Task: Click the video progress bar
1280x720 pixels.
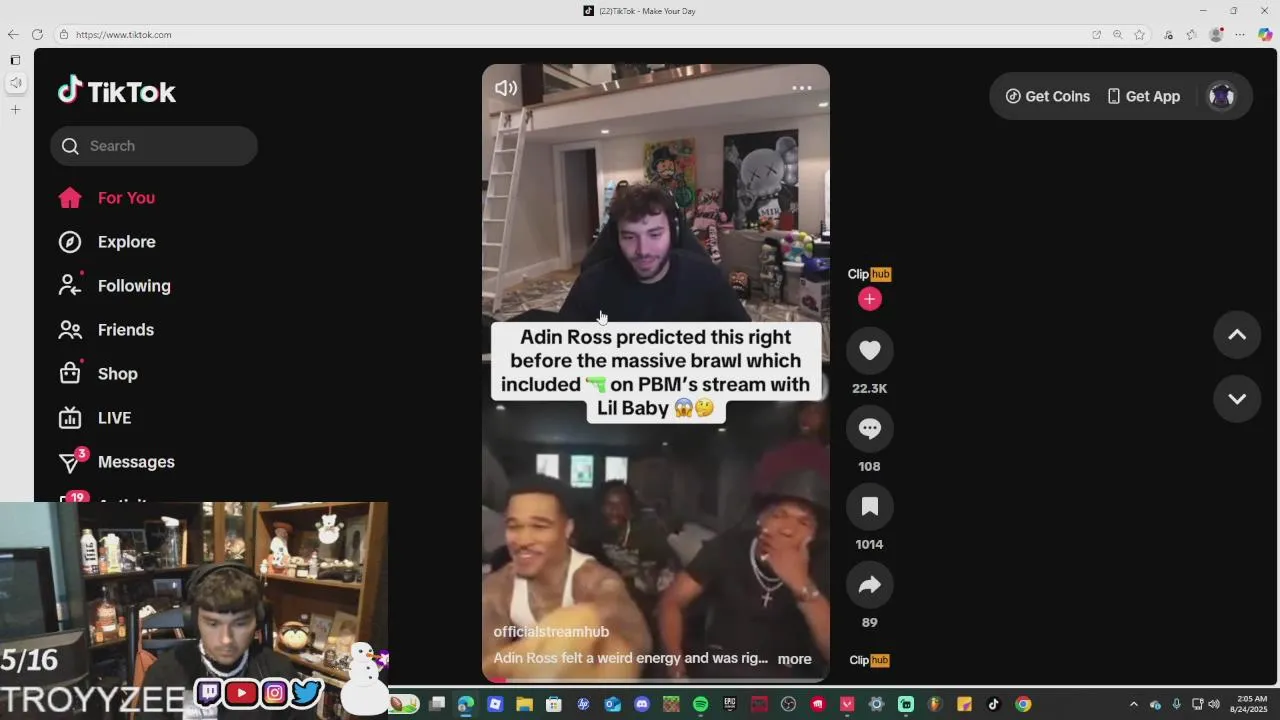Action: tap(656, 680)
